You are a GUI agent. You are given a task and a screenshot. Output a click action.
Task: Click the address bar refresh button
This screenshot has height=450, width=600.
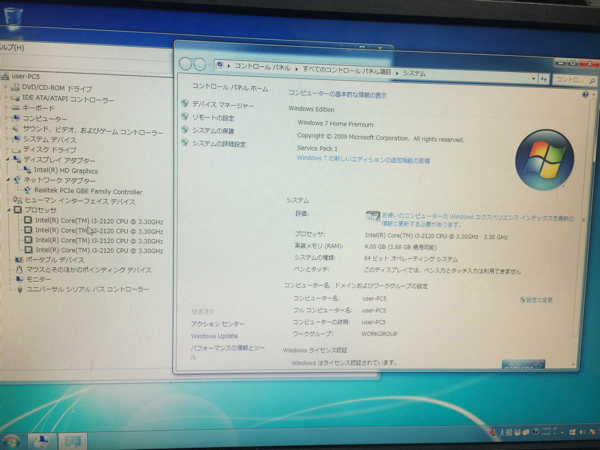tap(544, 79)
